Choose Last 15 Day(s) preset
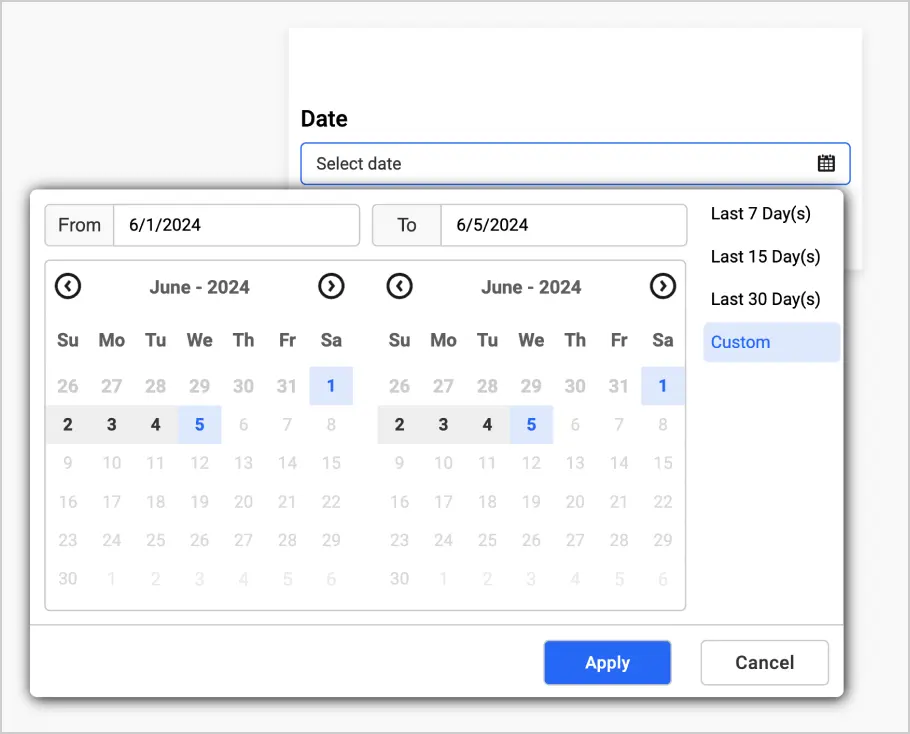The width and height of the screenshot is (910, 734). (765, 257)
